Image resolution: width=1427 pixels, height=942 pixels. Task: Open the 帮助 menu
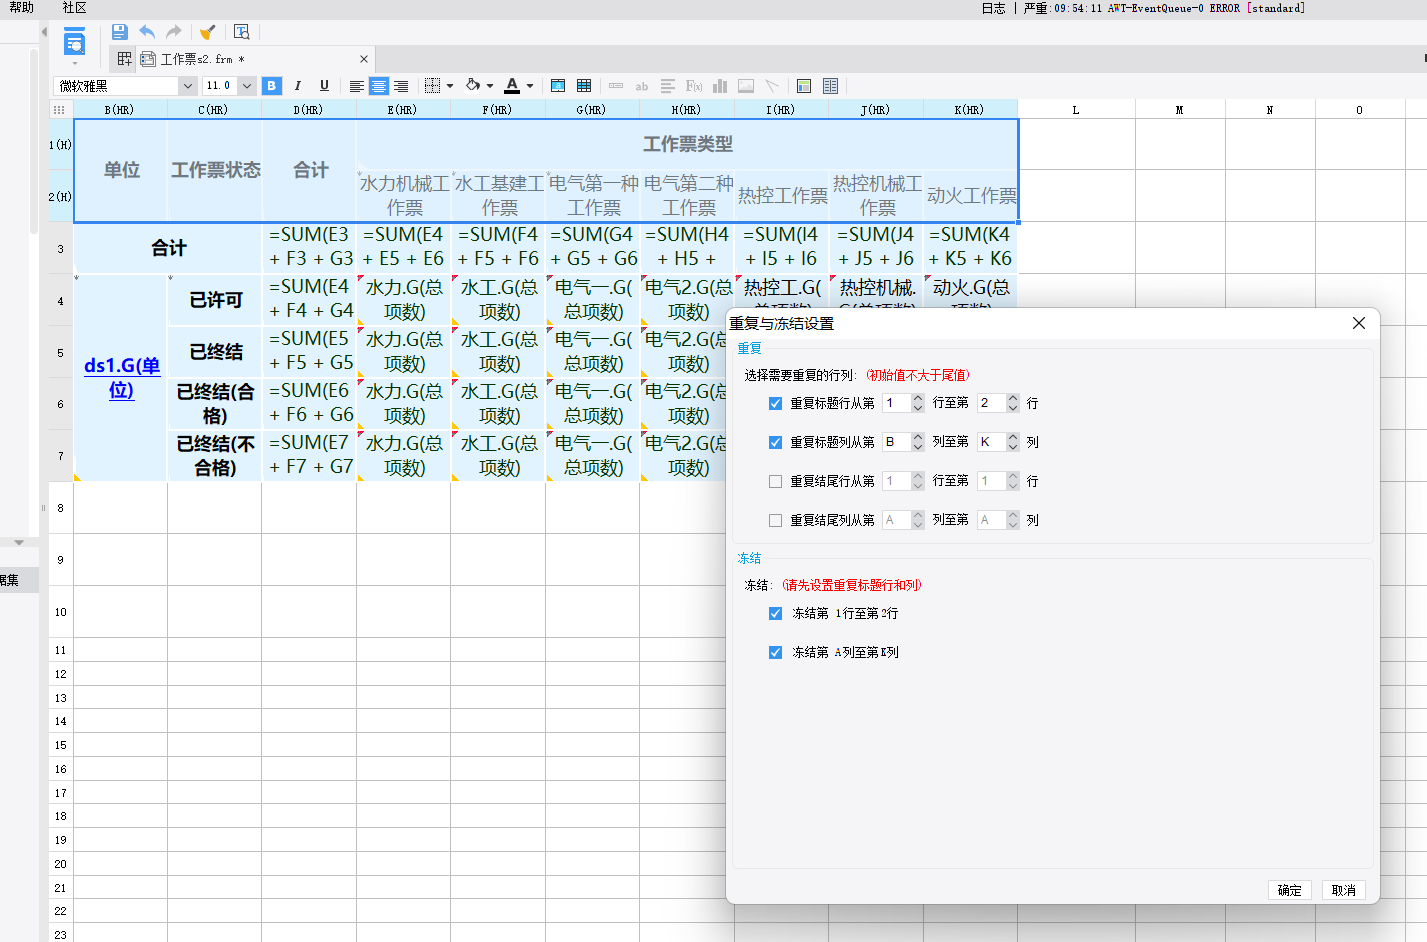[x=21, y=8]
